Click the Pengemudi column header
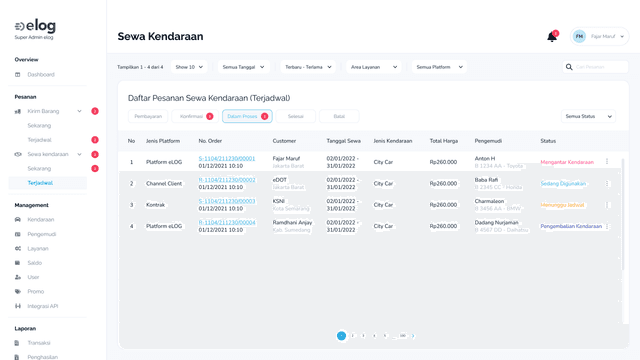Screen dimensions: 640x360 [488, 141]
